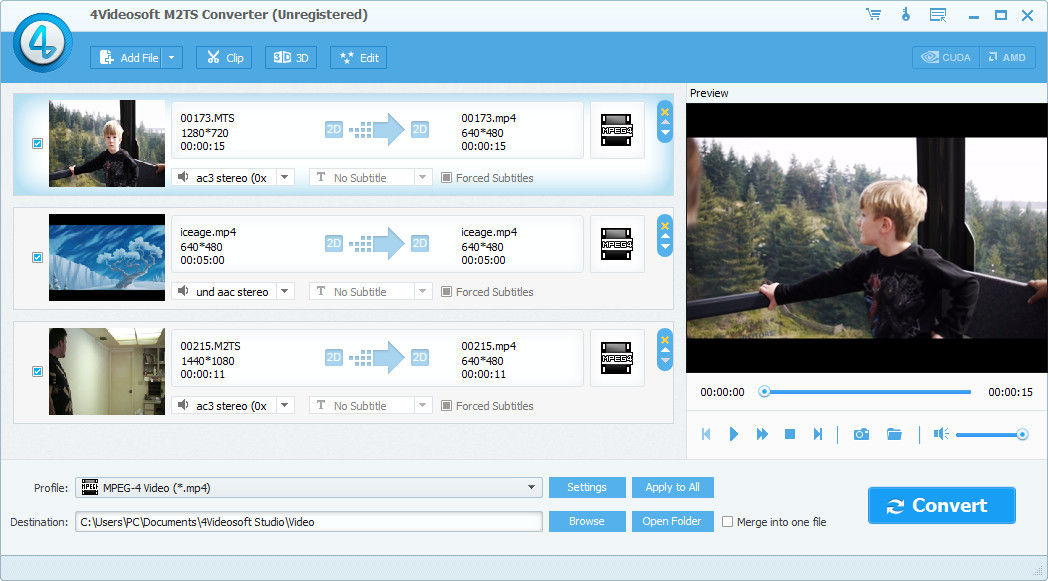
Task: Click the Settings button
Action: coord(587,487)
